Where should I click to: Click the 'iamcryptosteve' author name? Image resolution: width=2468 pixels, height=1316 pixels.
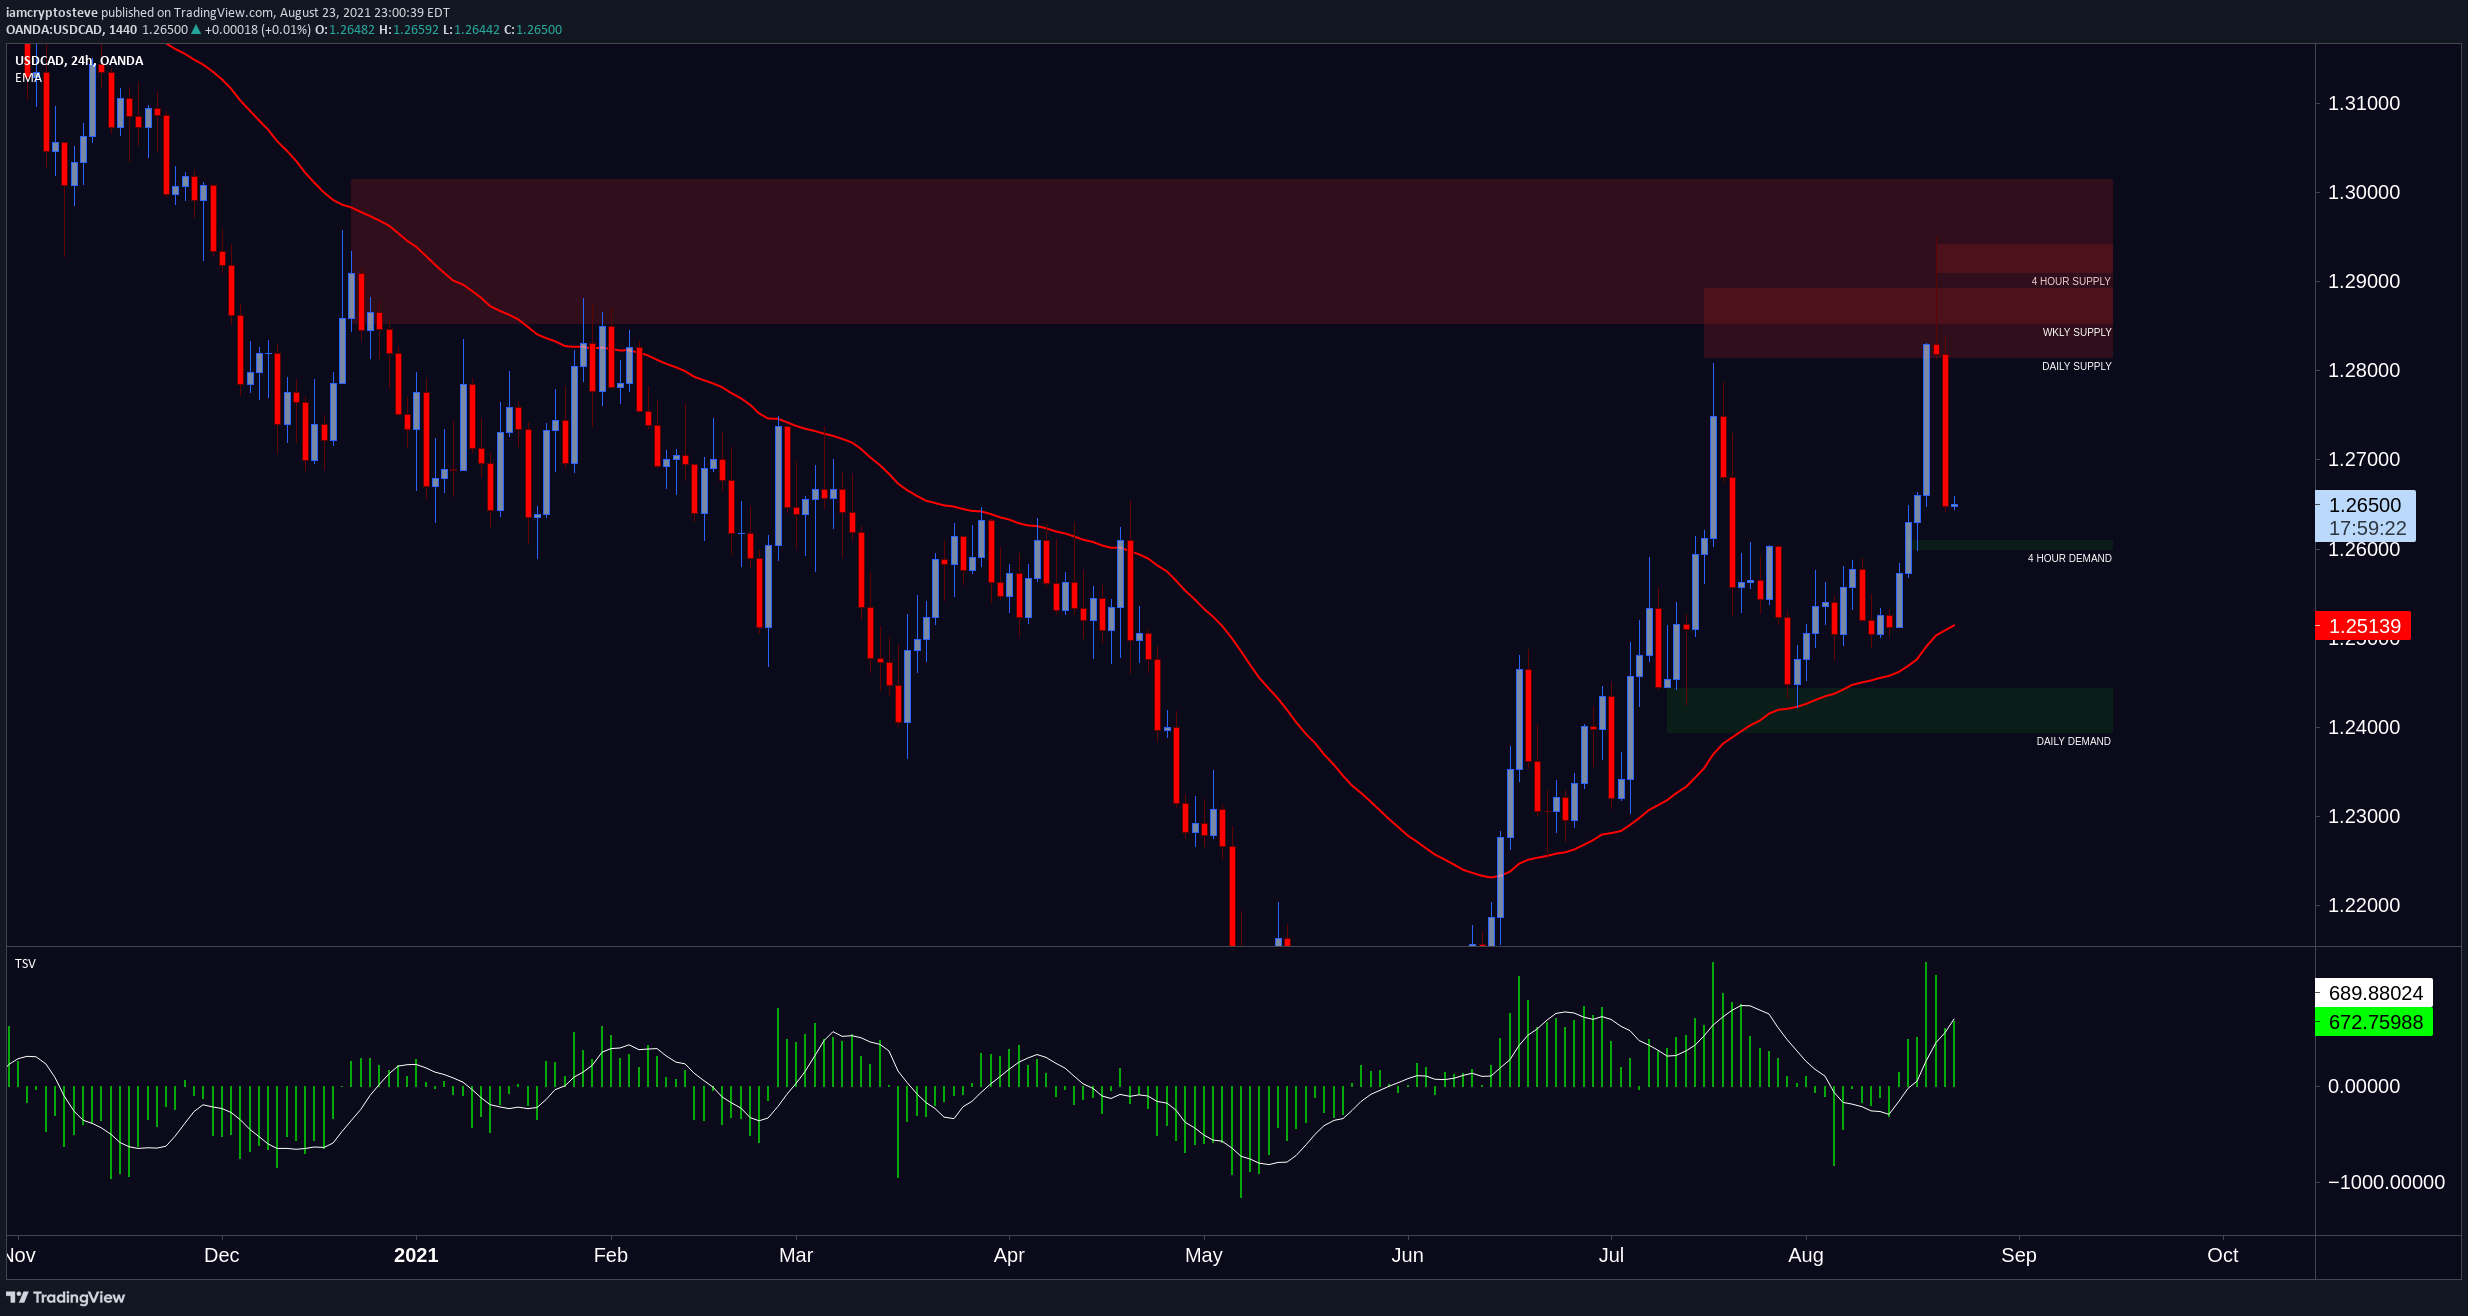coord(52,13)
